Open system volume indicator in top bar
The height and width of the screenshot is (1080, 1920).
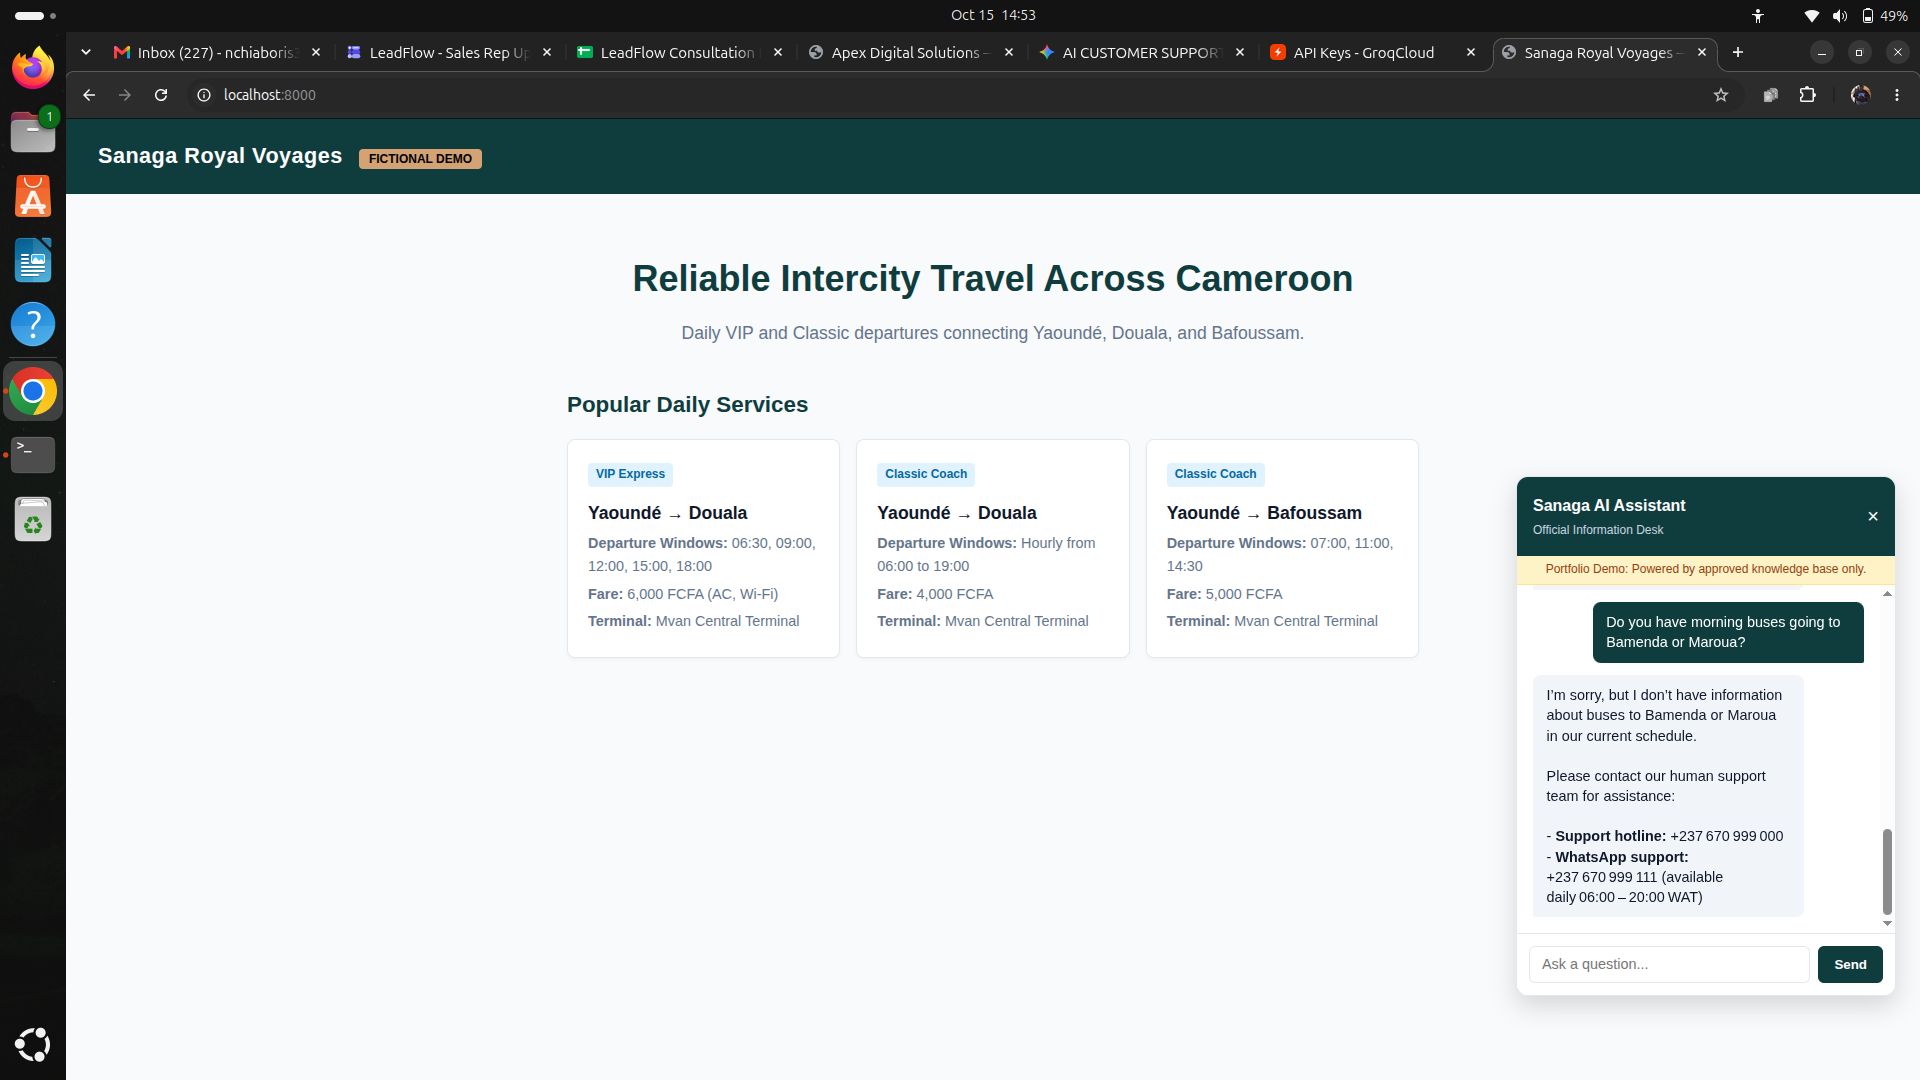click(x=1840, y=15)
